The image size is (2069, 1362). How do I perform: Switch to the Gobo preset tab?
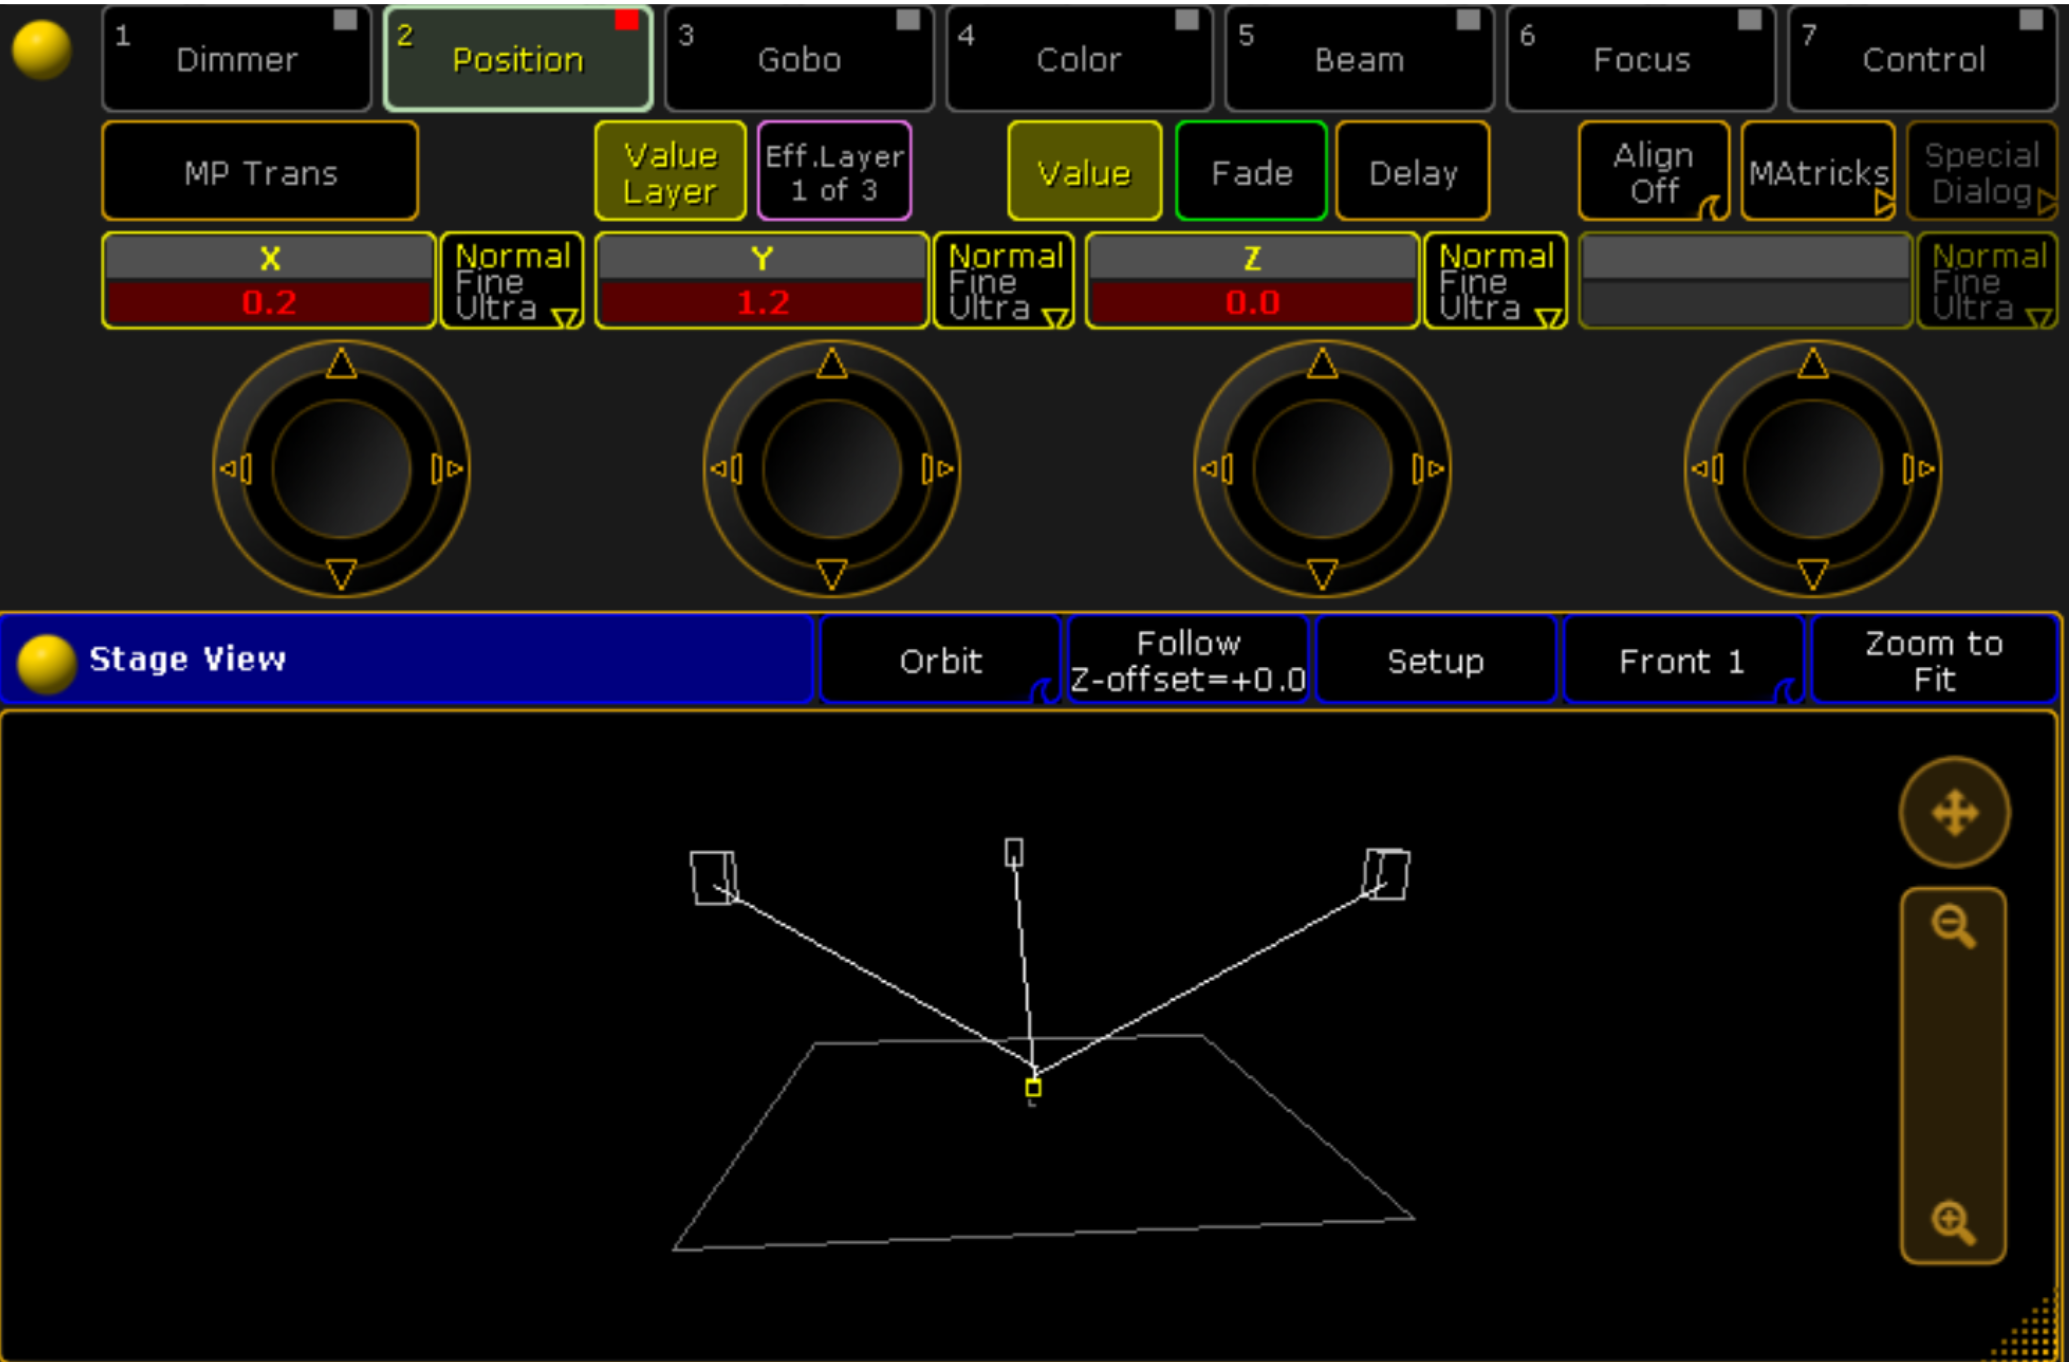click(x=799, y=58)
